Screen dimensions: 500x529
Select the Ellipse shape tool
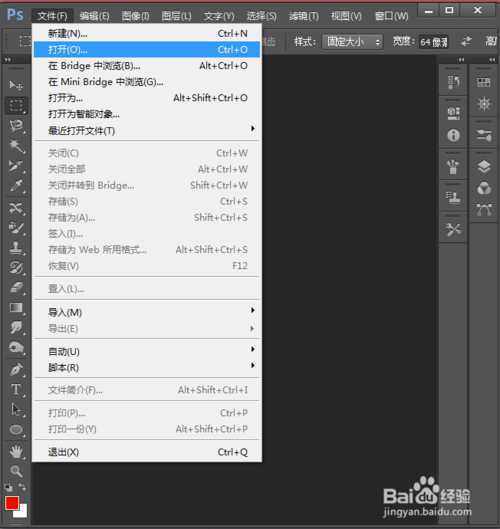point(16,430)
